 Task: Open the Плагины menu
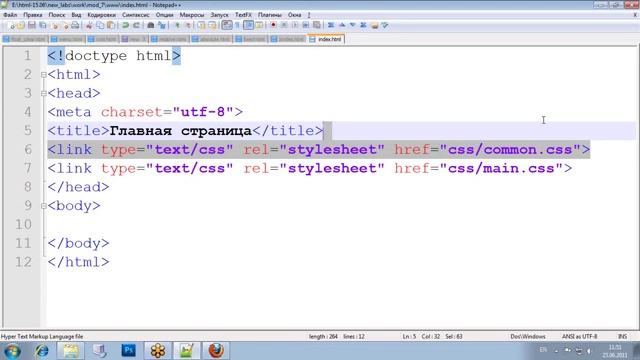pyautogui.click(x=270, y=15)
